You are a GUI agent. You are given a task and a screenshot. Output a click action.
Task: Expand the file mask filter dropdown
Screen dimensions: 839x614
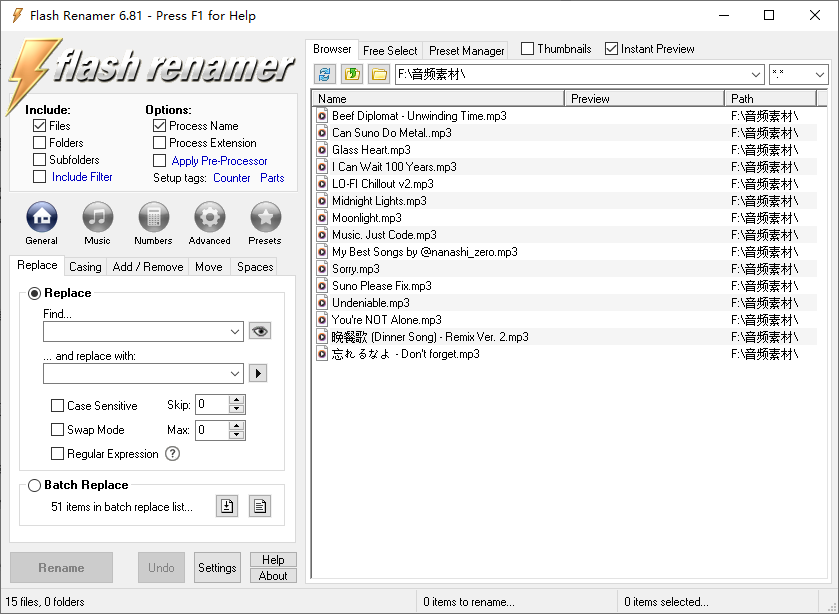(820, 75)
